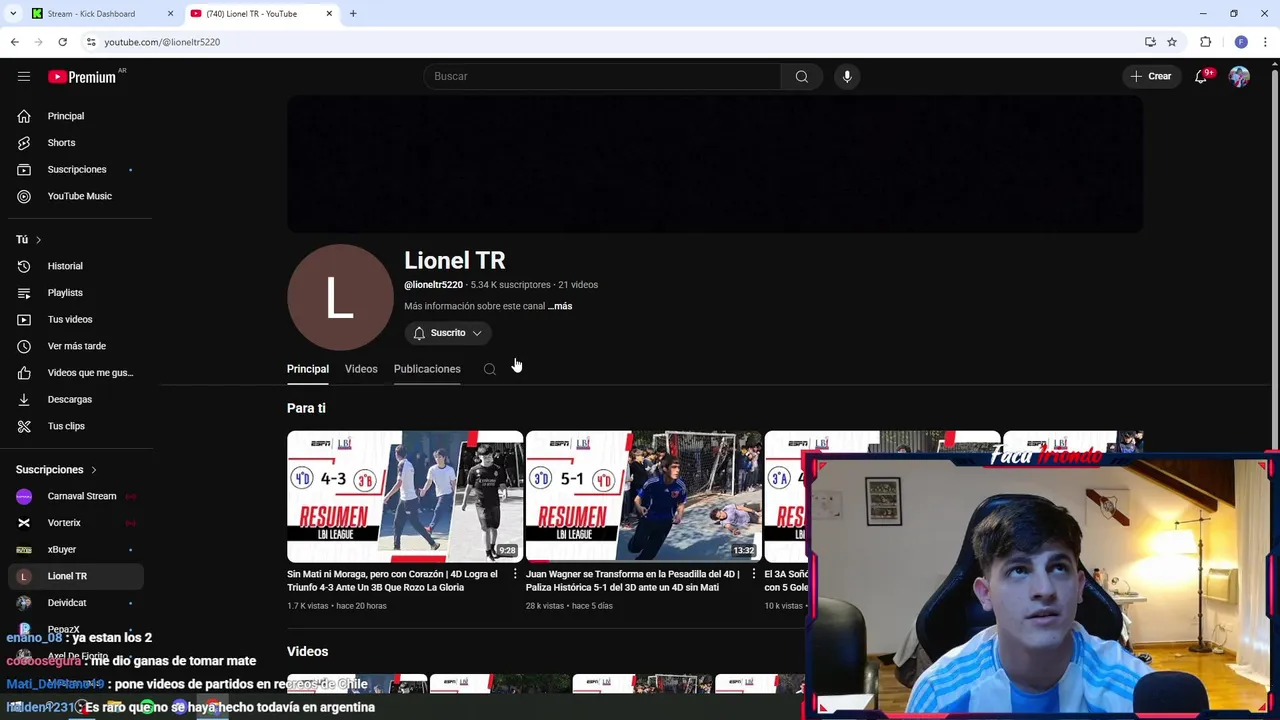Bookmark this page with star
The image size is (1280, 720).
[x=1172, y=42]
